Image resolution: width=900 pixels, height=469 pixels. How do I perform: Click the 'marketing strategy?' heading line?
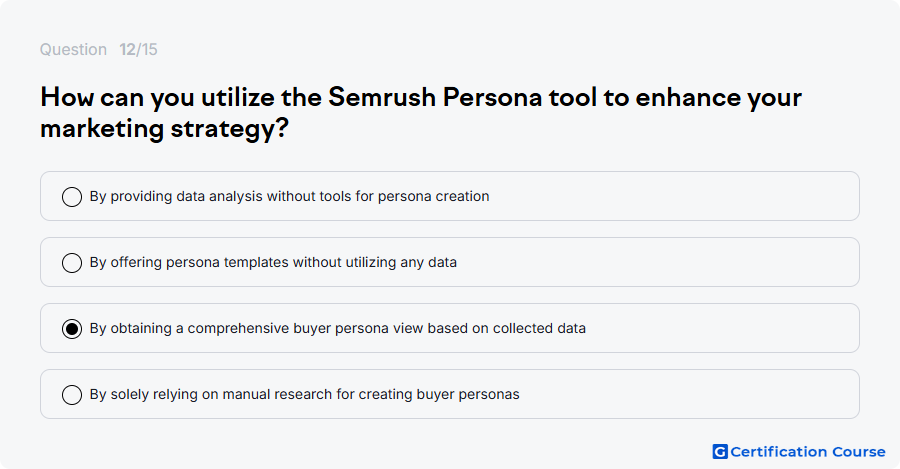[x=164, y=129]
